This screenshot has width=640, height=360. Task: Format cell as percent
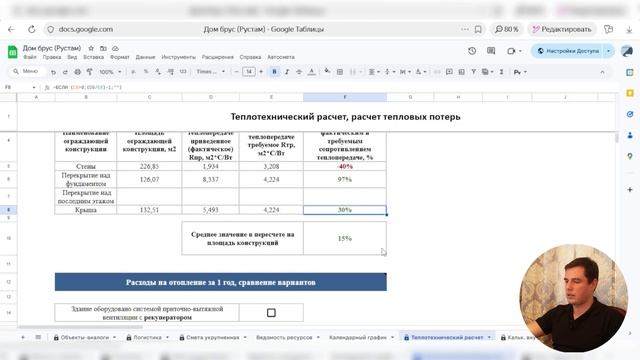(x=146, y=72)
